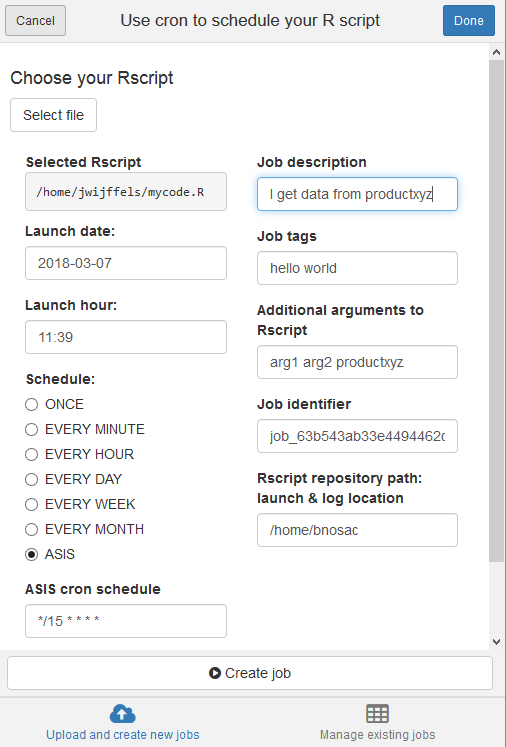Click the Cancel button
Screen dimensions: 506x747
[35, 20]
